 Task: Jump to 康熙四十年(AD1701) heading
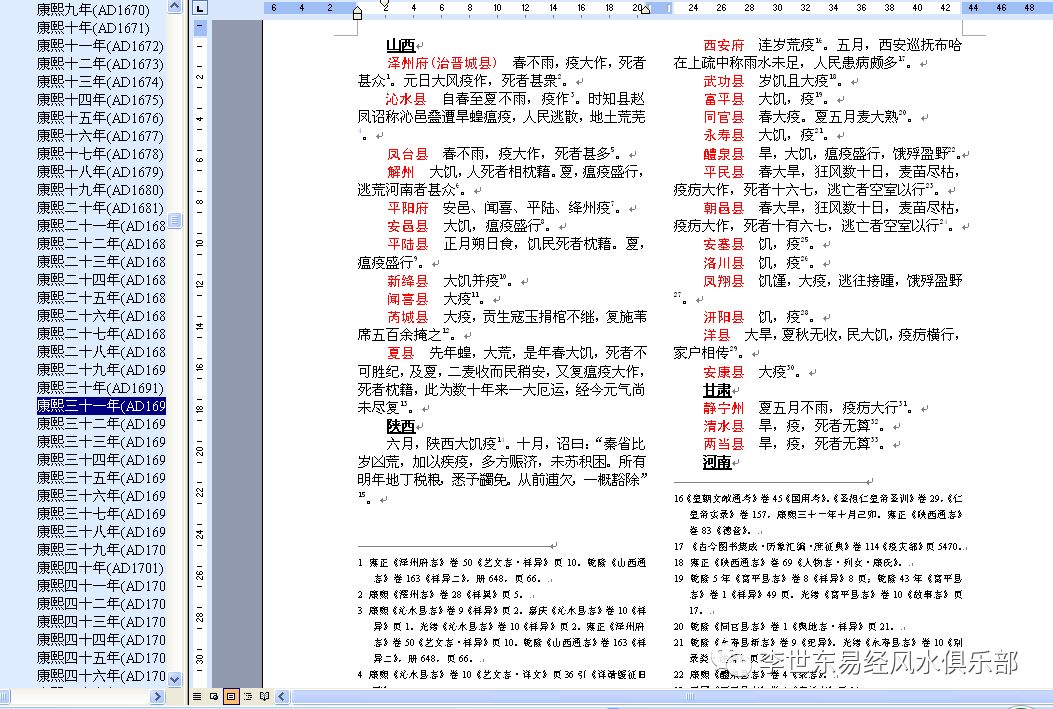coord(99,567)
